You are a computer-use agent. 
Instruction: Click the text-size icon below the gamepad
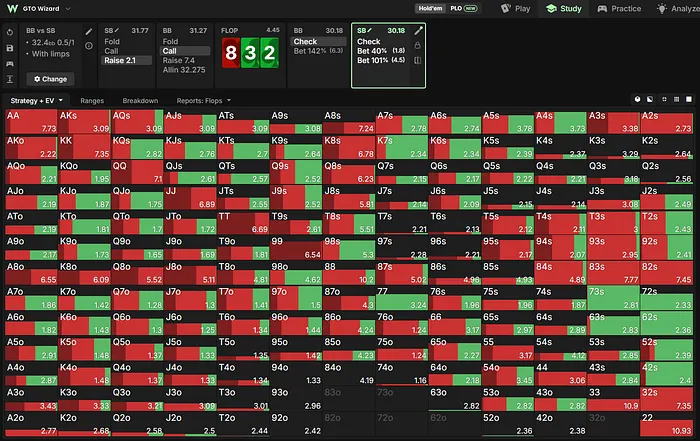pos(10,79)
